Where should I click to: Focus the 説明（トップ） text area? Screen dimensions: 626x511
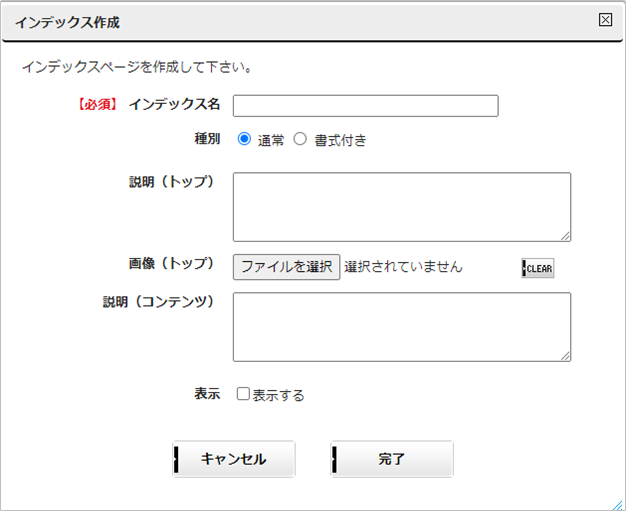coord(402,207)
